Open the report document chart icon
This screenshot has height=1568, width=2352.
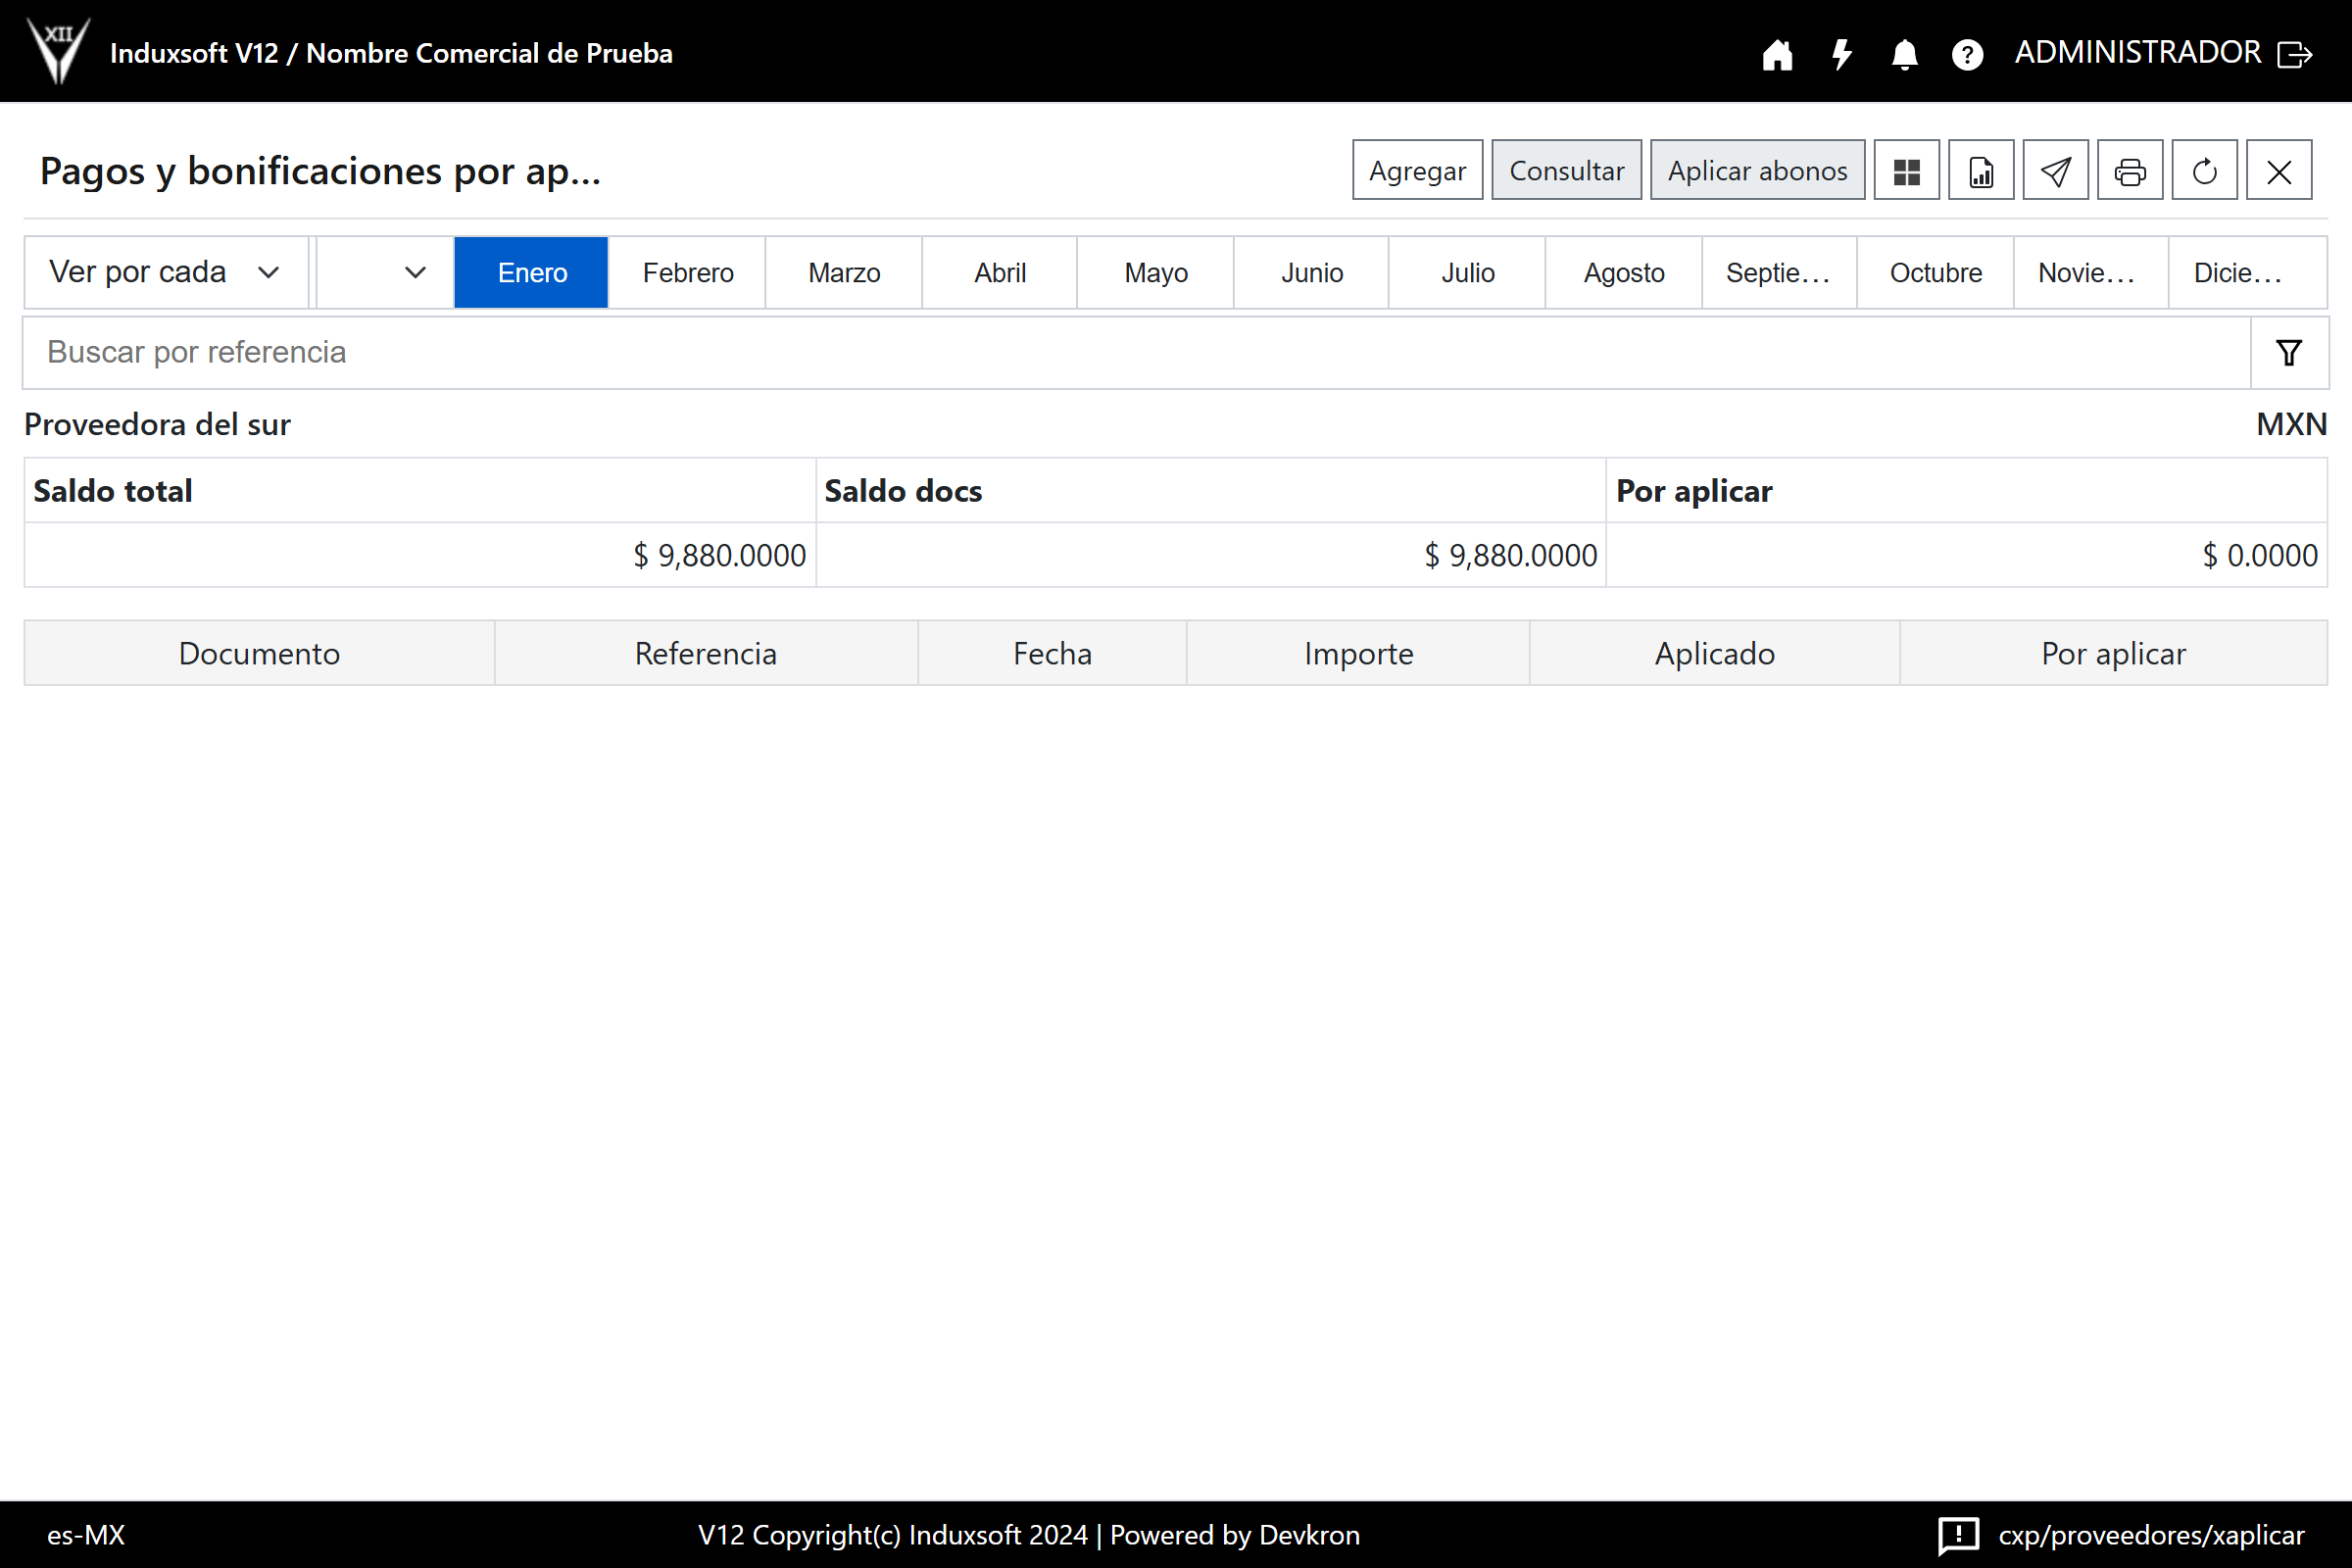pyautogui.click(x=1980, y=171)
